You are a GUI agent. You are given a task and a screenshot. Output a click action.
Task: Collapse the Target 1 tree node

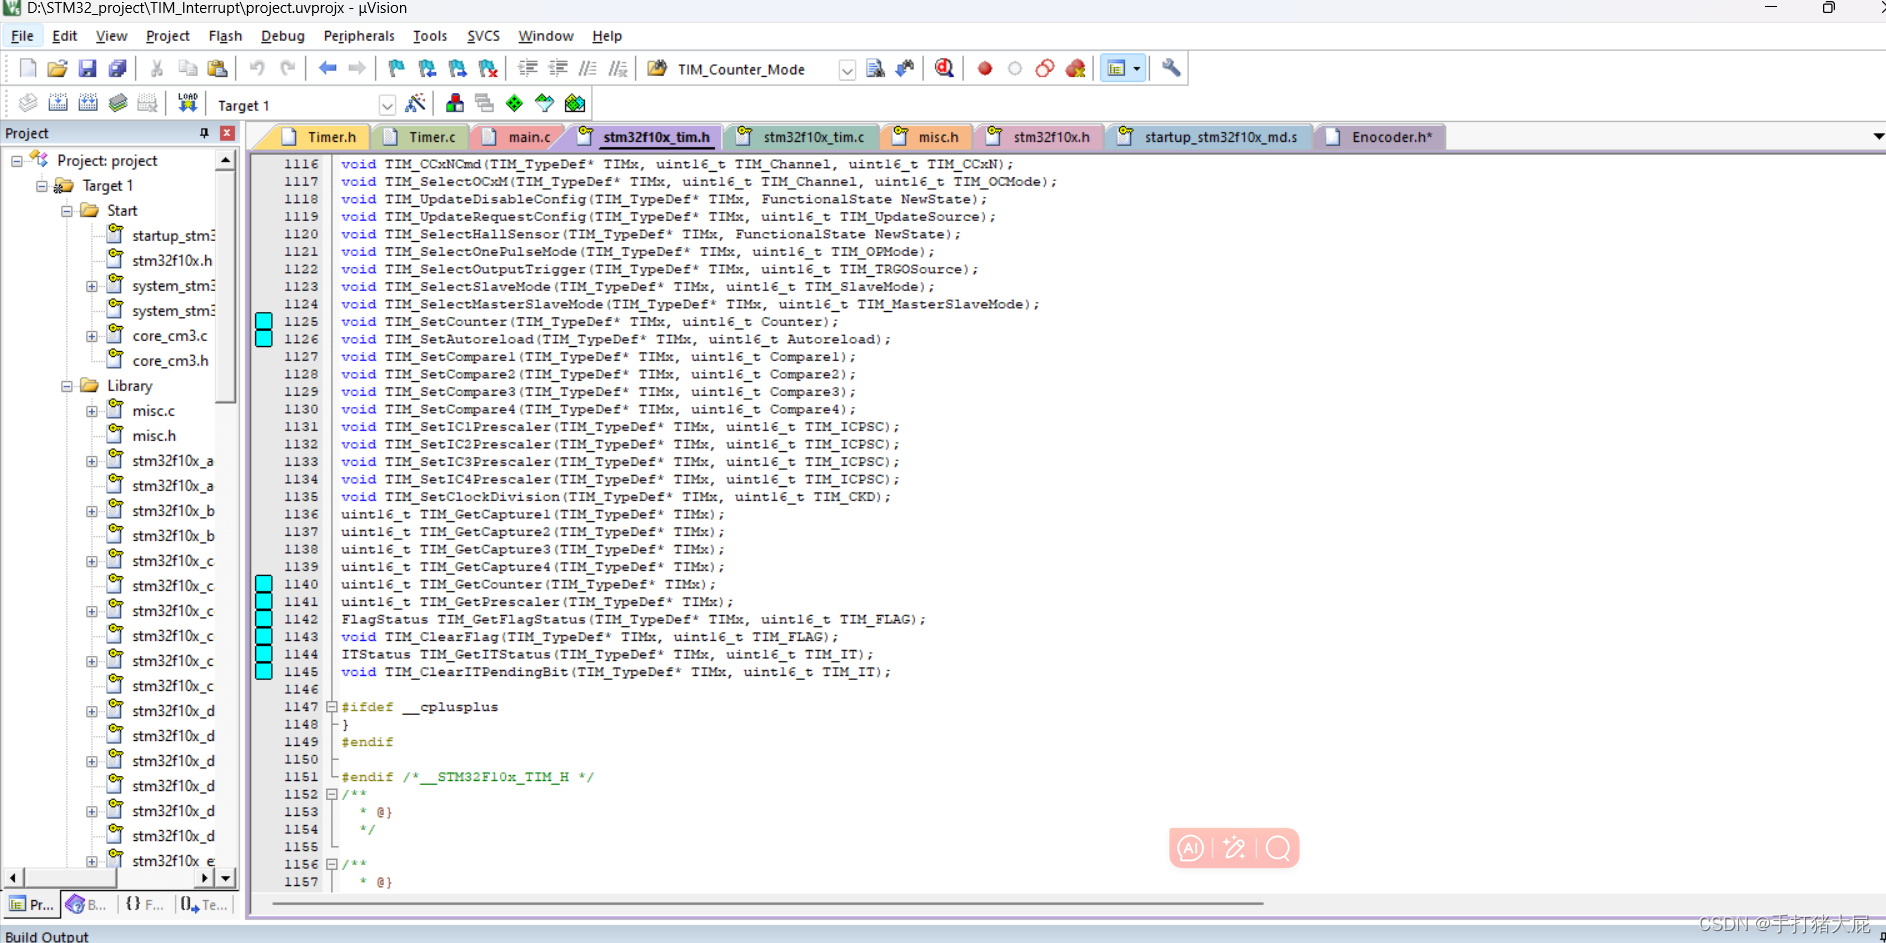41,186
